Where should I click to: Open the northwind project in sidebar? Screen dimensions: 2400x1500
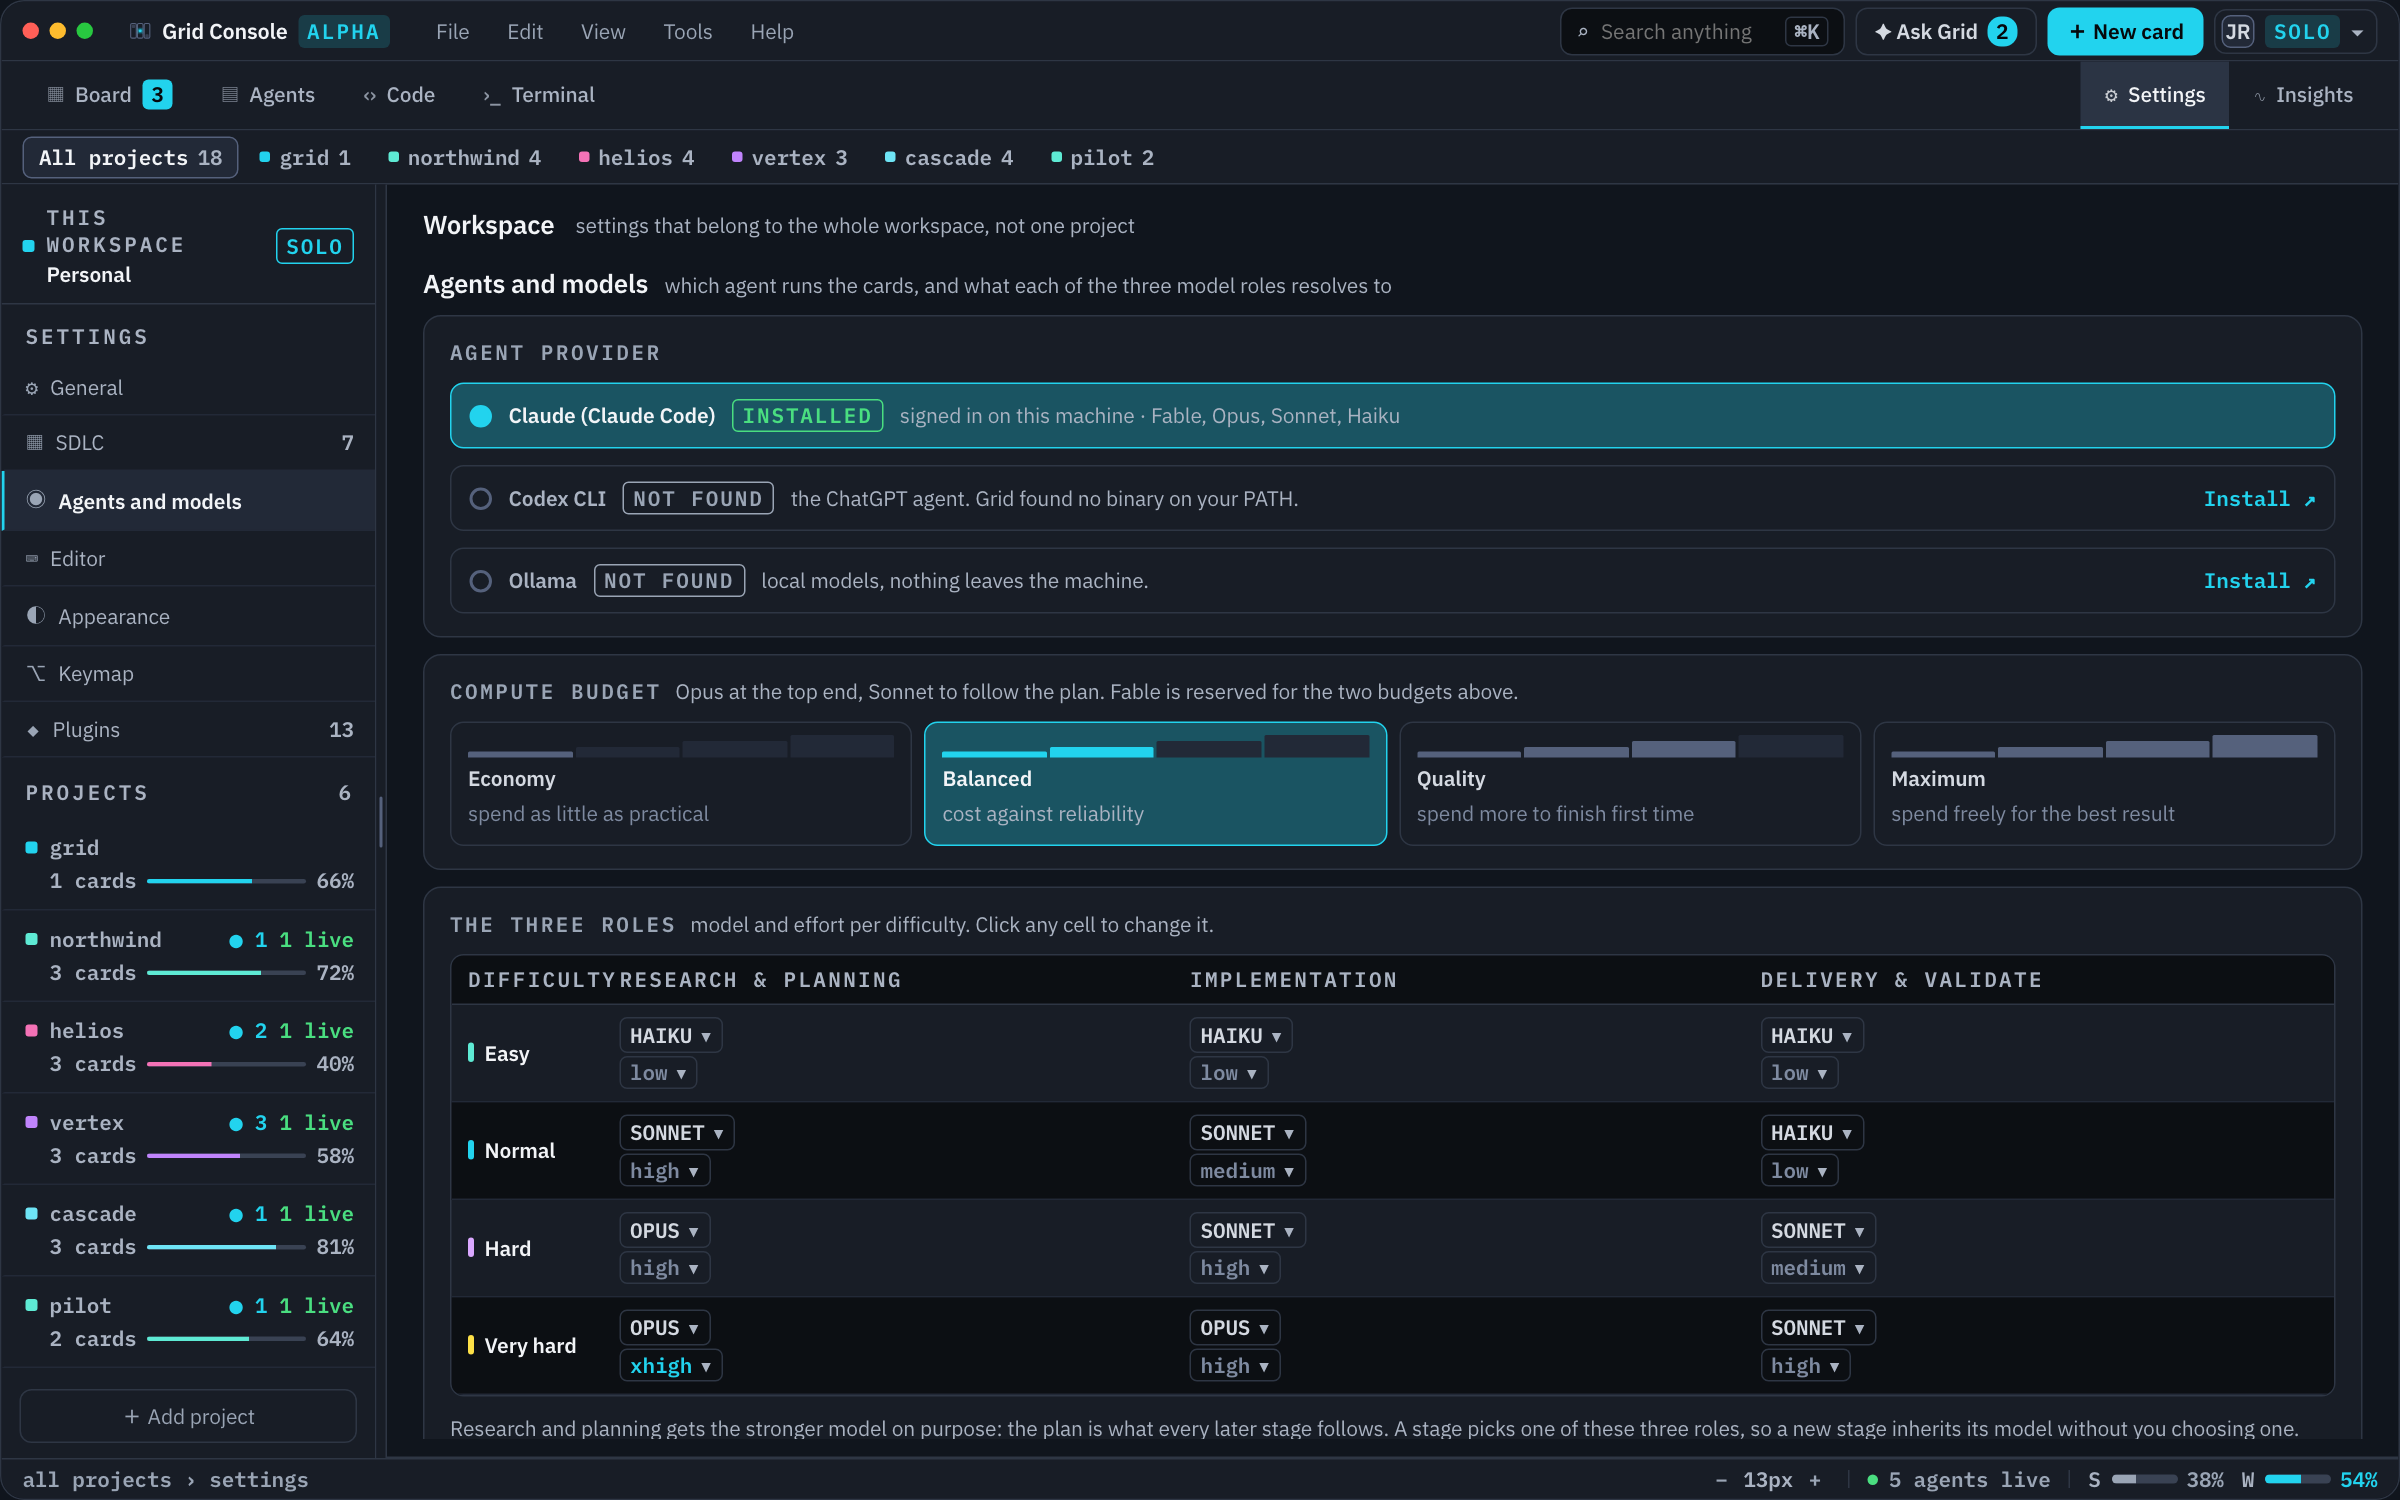coord(189,956)
